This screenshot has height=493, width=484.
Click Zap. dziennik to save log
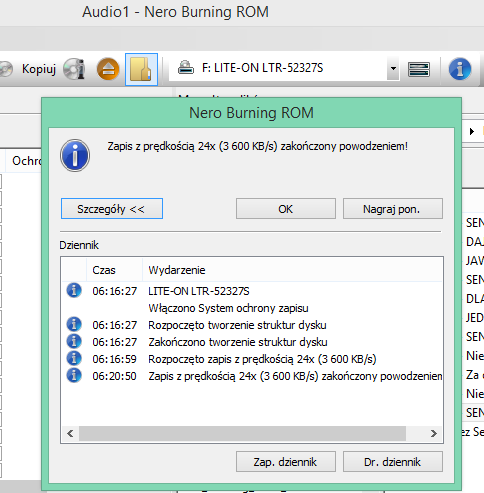tap(286, 462)
